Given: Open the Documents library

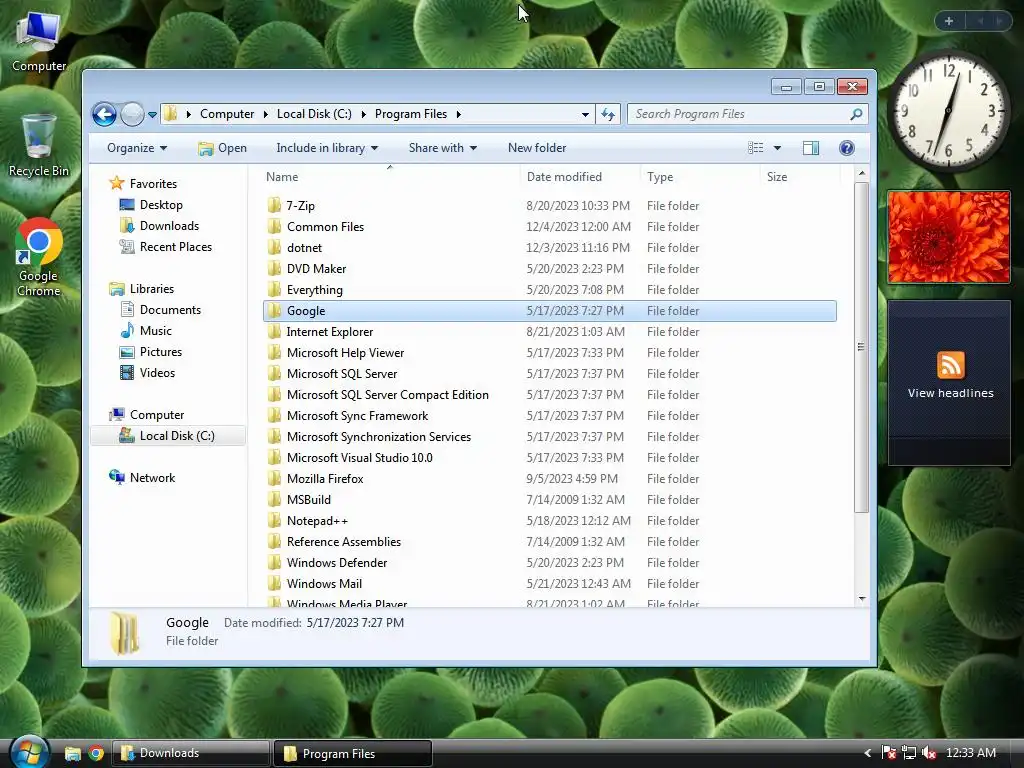Looking at the screenshot, I should tap(170, 310).
